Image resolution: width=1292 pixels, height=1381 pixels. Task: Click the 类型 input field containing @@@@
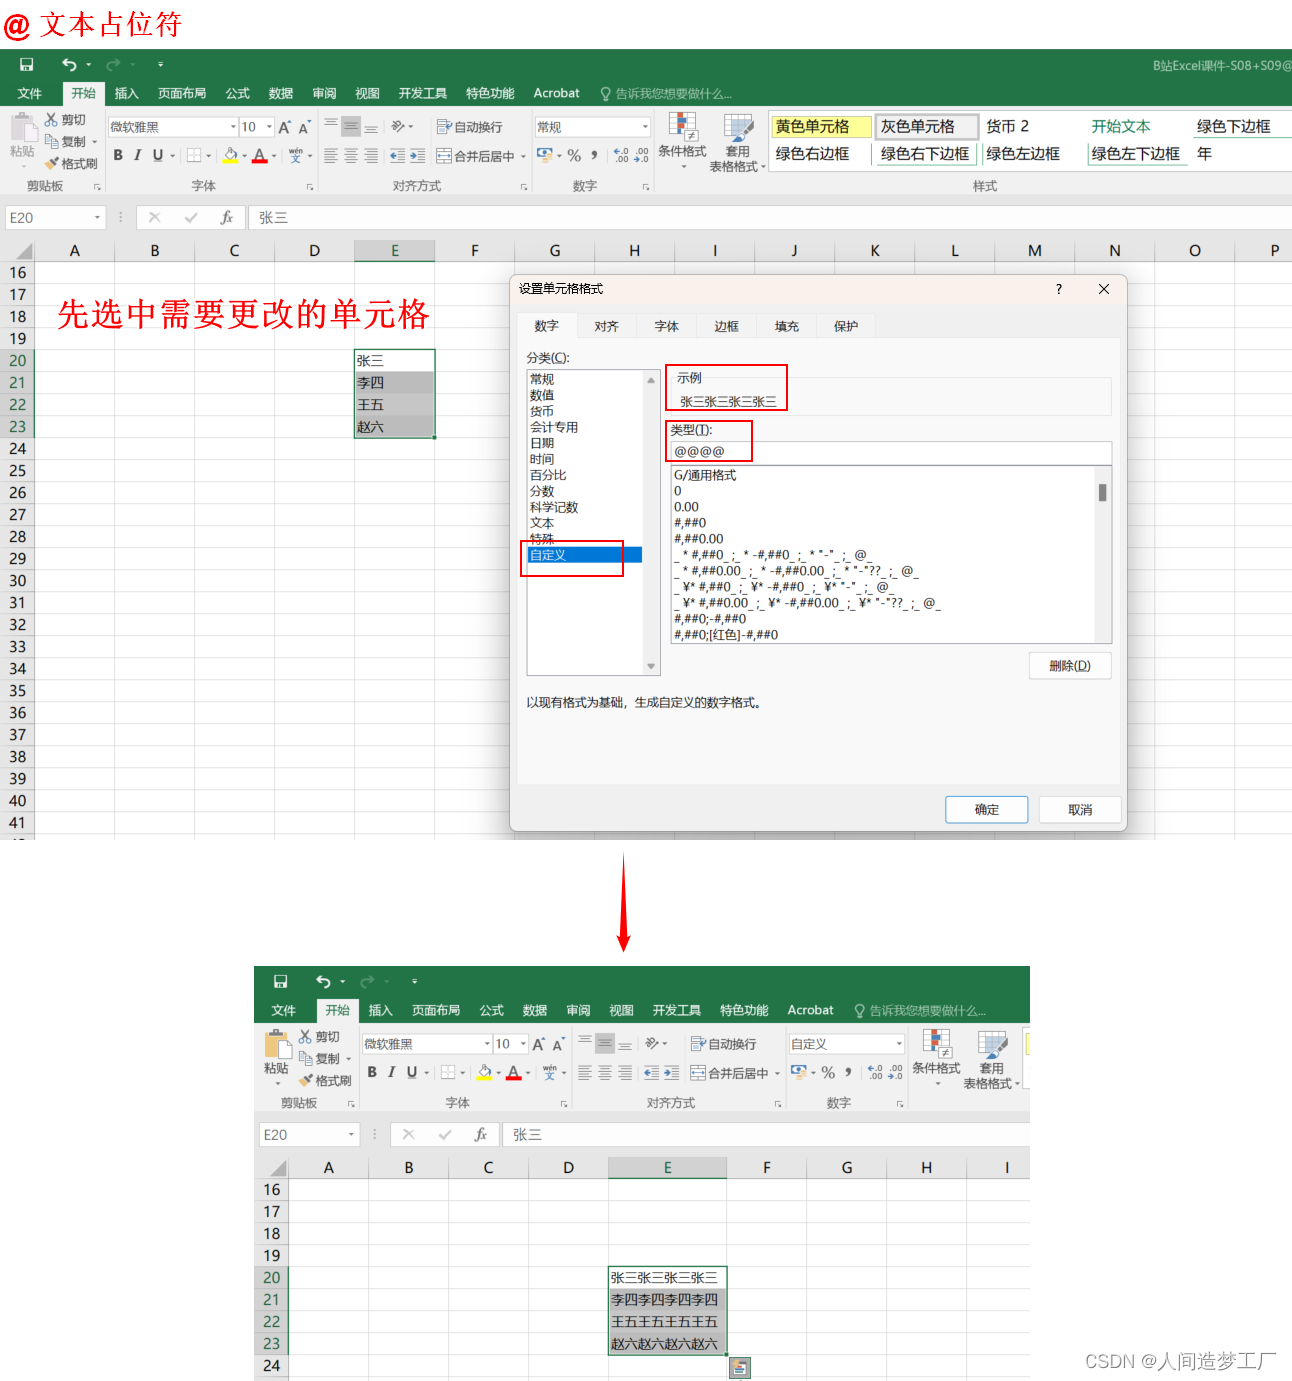tap(890, 452)
